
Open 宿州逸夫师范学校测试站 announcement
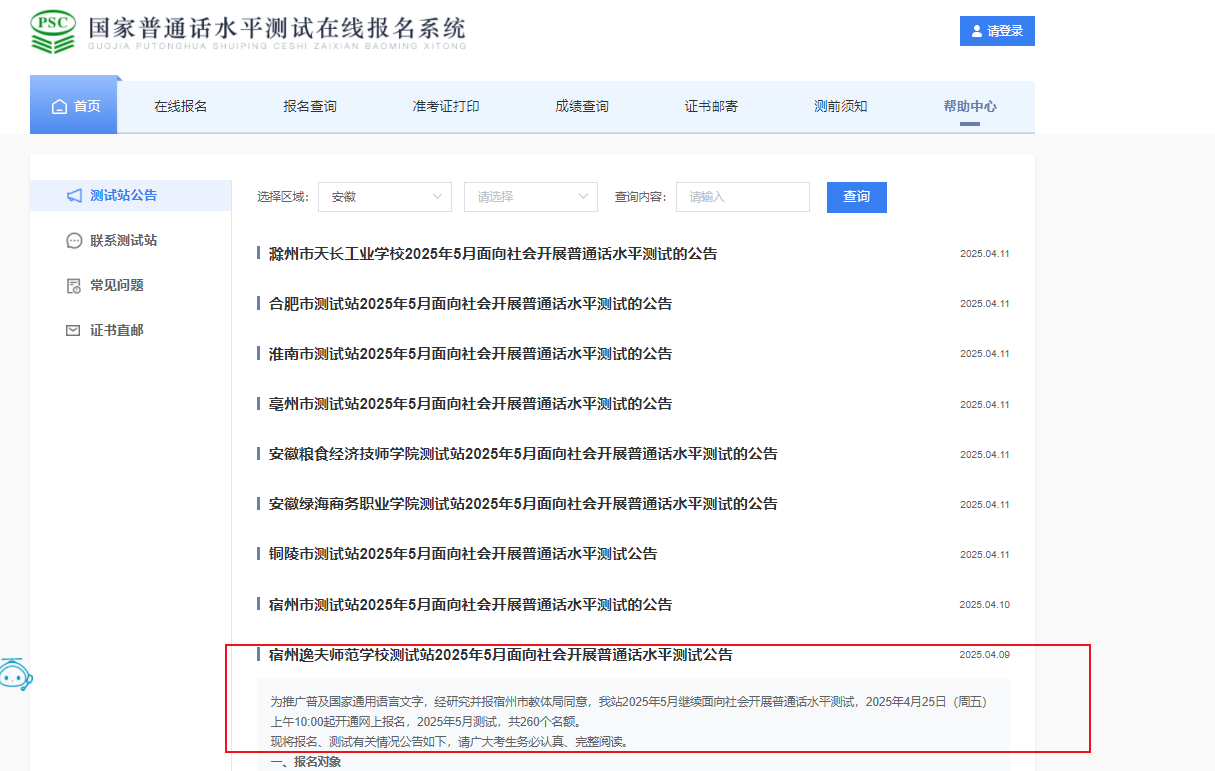pos(501,655)
